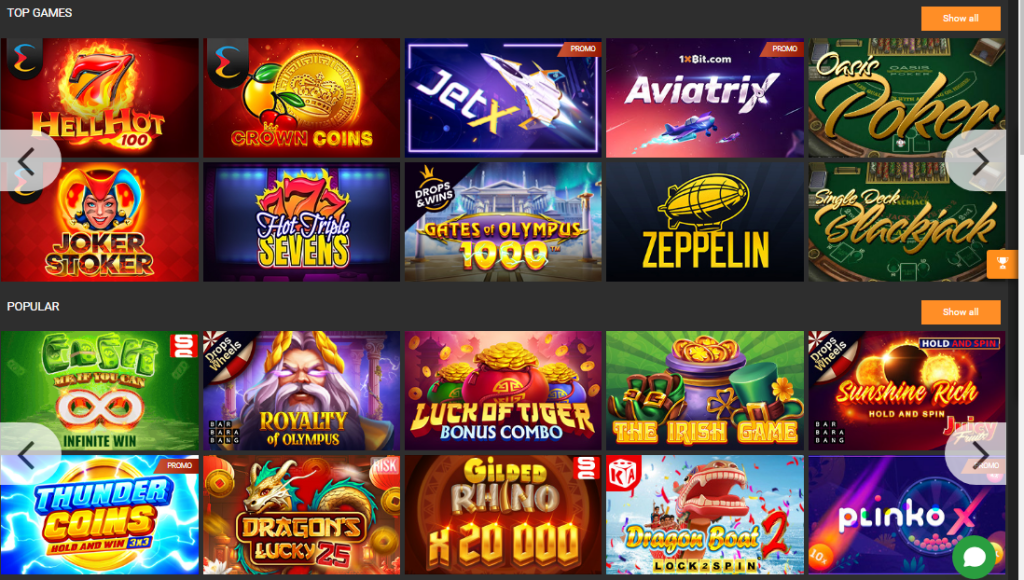1024x580 pixels.
Task: Go to next Top Games carousel arrow
Action: pyautogui.click(x=978, y=161)
